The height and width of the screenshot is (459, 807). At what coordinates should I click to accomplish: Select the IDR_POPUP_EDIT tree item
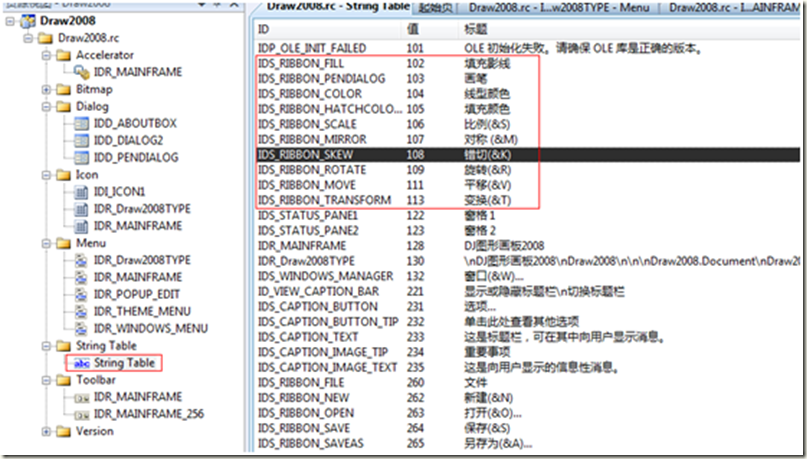click(x=136, y=294)
